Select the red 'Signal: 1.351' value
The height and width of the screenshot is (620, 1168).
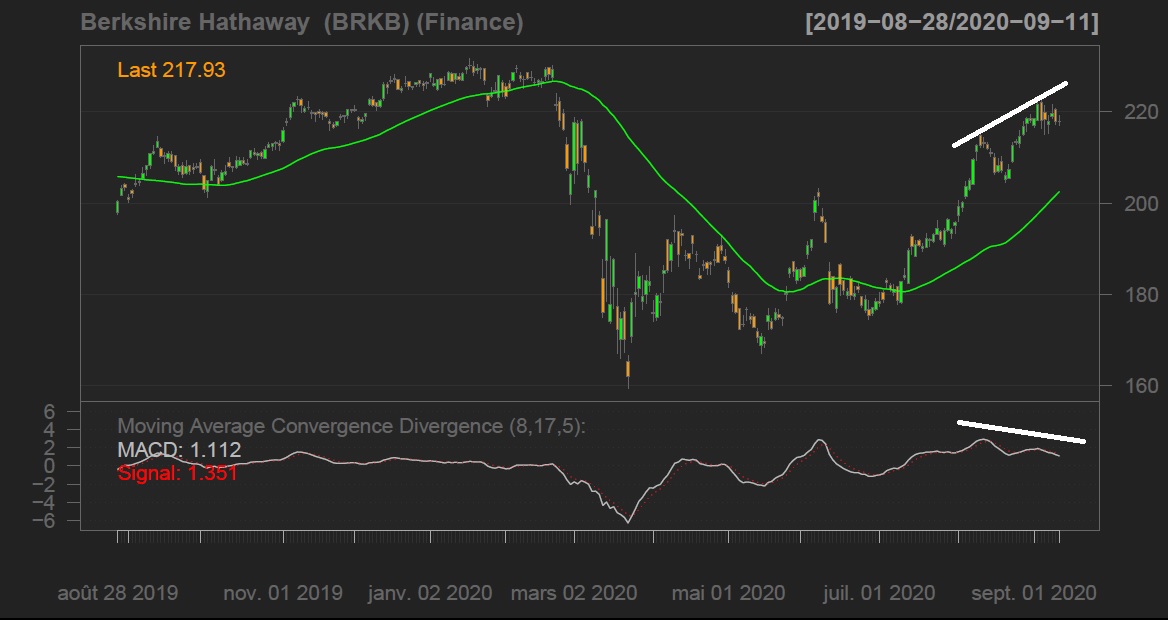[177, 473]
